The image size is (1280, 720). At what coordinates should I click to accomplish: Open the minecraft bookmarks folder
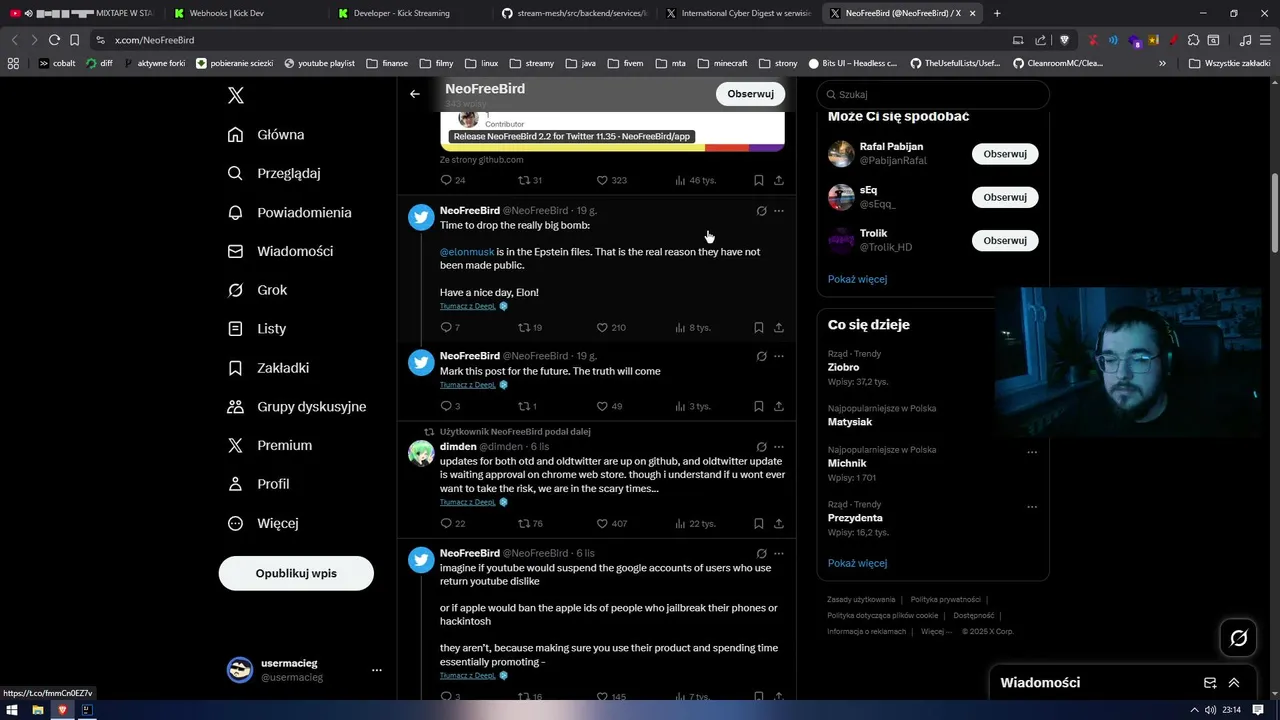coord(723,63)
